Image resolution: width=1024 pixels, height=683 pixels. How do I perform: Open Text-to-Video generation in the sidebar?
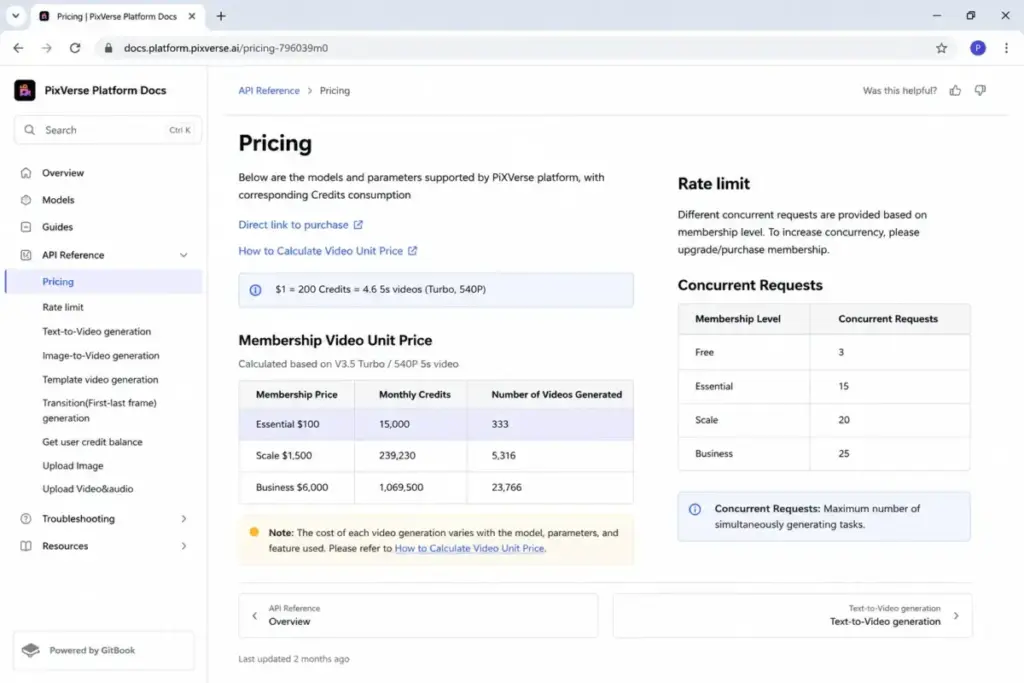[97, 332]
